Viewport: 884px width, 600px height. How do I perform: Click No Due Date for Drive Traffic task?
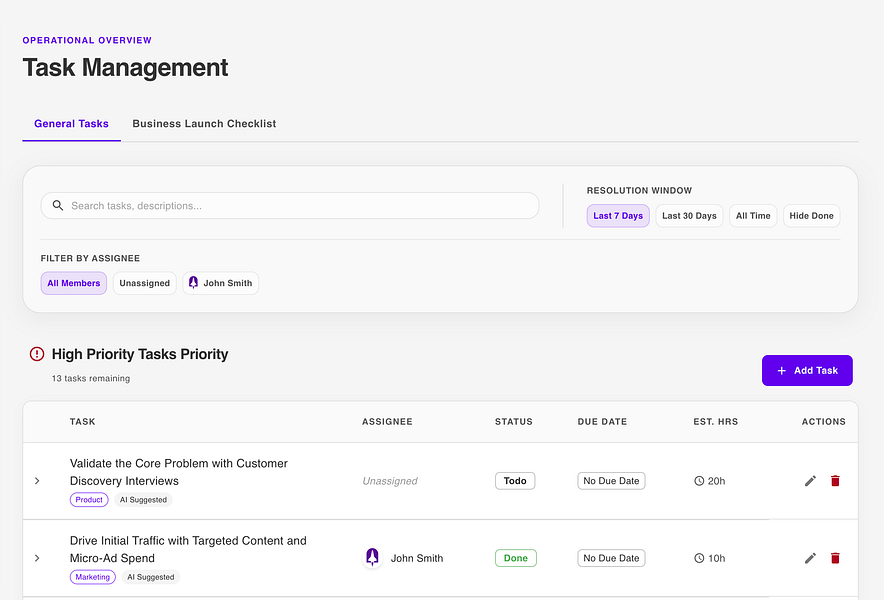(611, 558)
